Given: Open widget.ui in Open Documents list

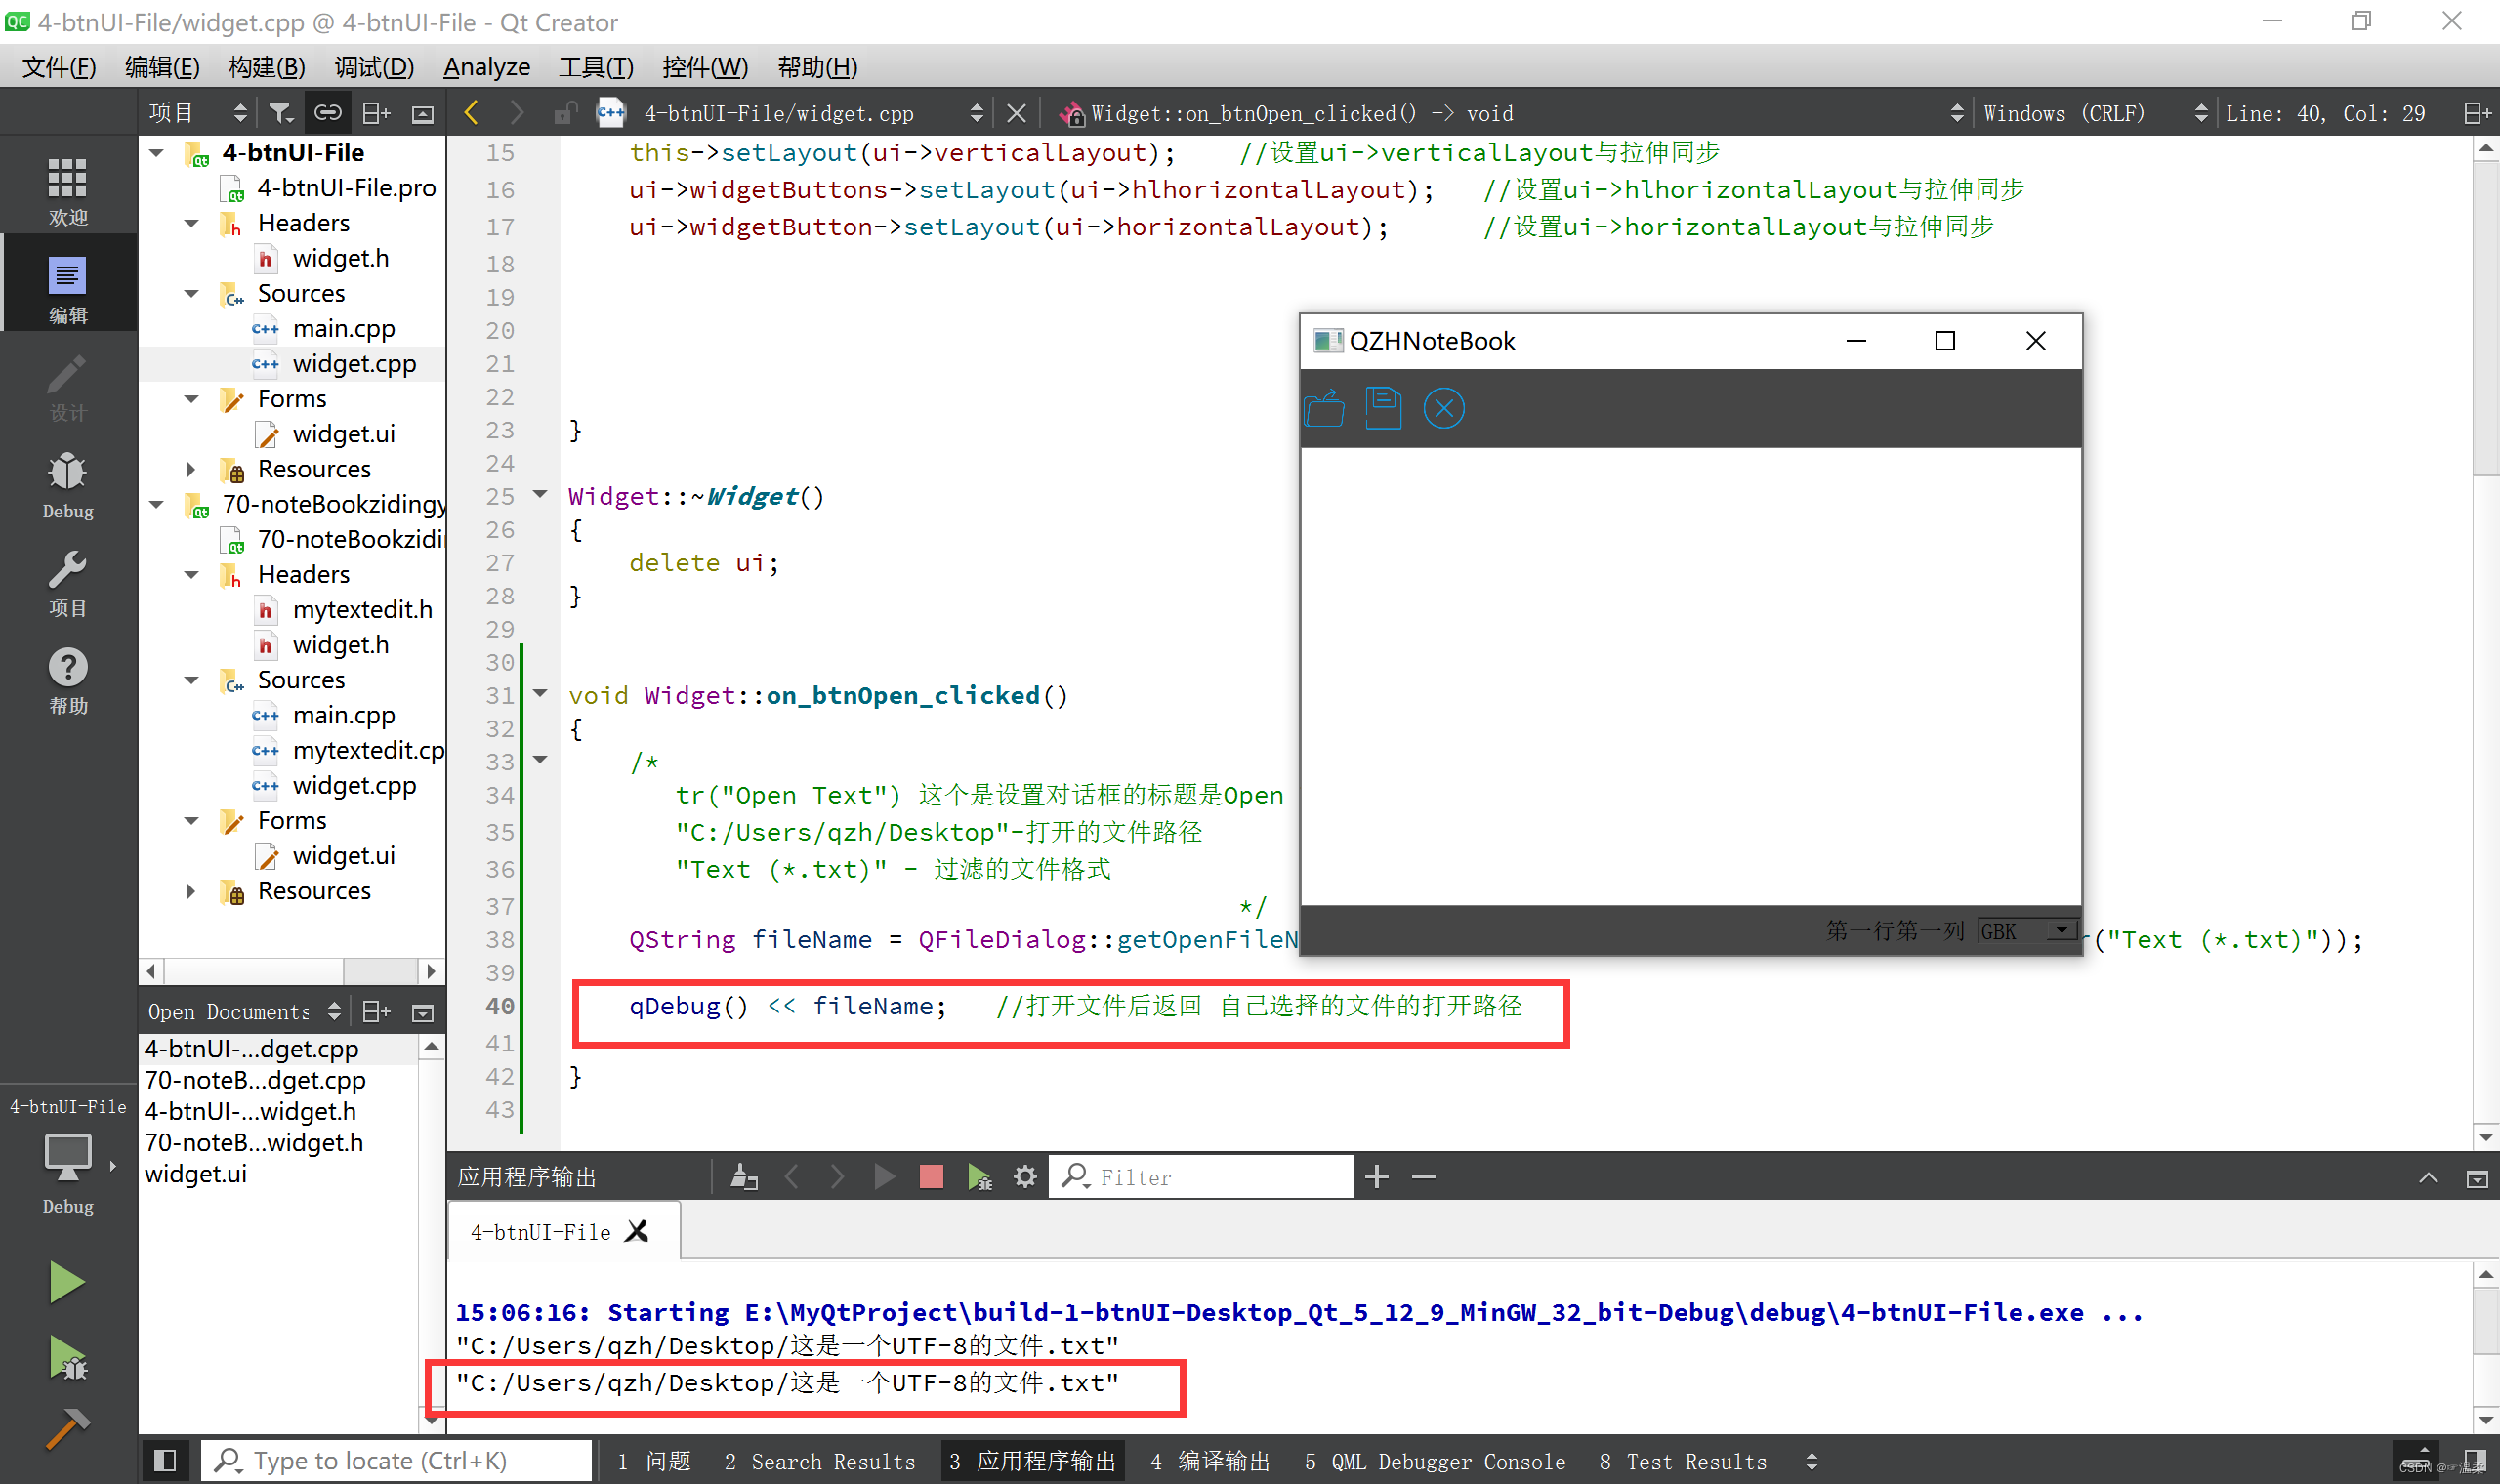Looking at the screenshot, I should pos(196,1174).
